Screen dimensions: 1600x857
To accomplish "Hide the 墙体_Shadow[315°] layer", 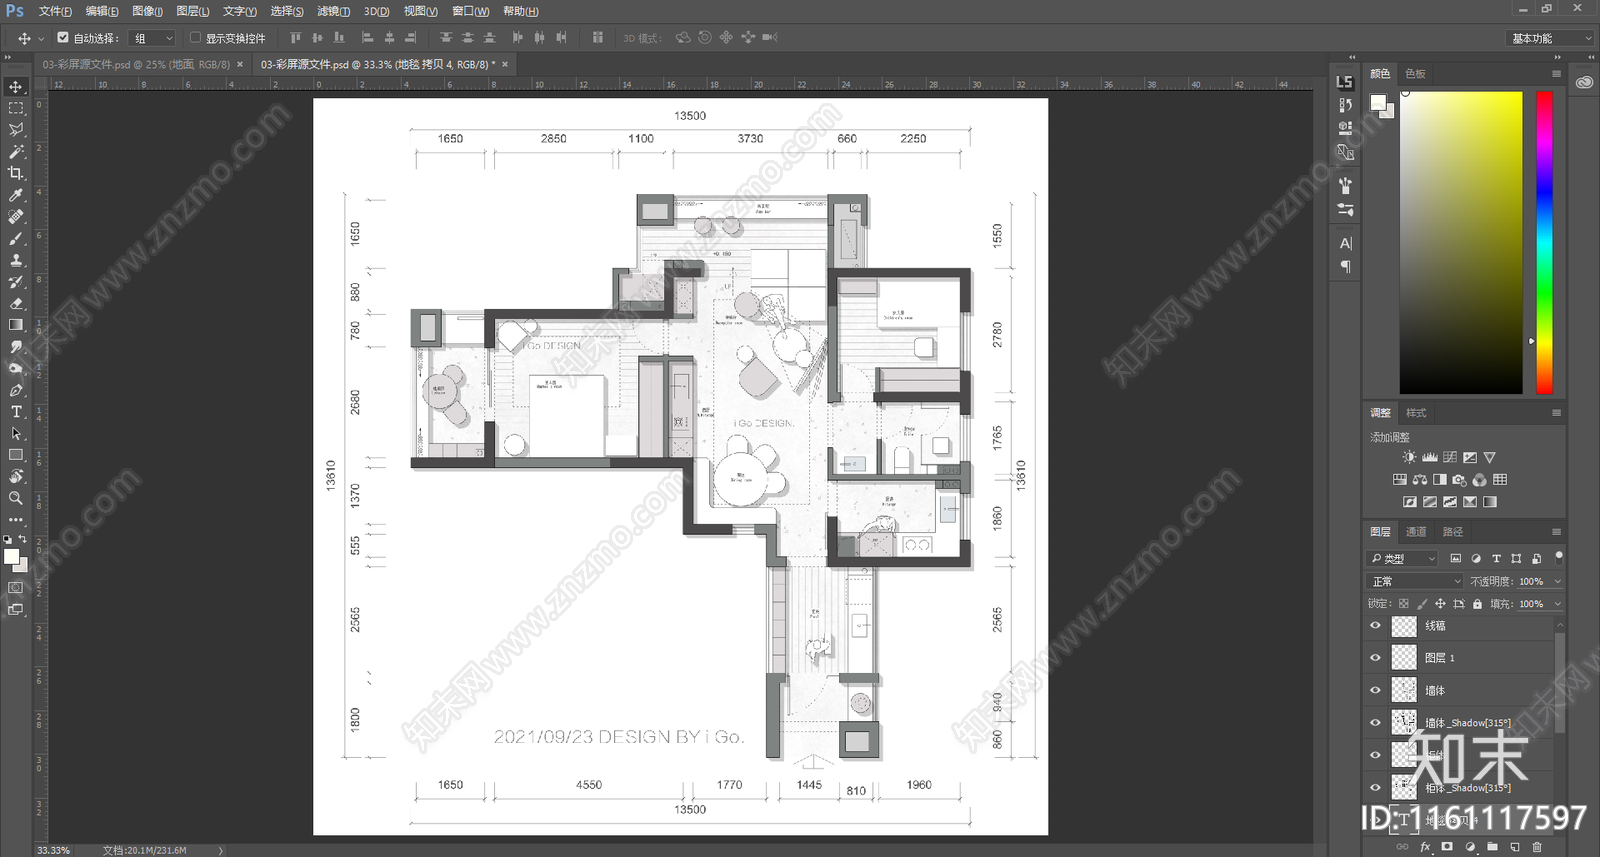I will tap(1376, 723).
